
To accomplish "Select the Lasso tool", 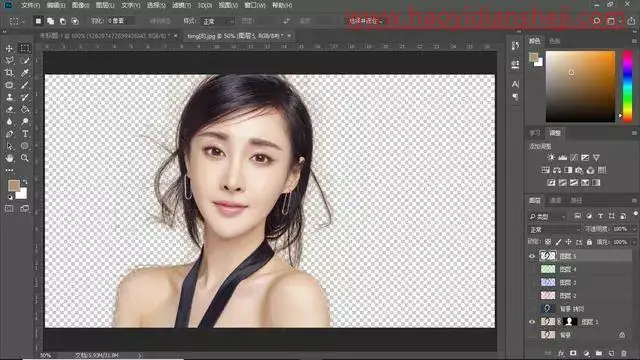I will 9,60.
